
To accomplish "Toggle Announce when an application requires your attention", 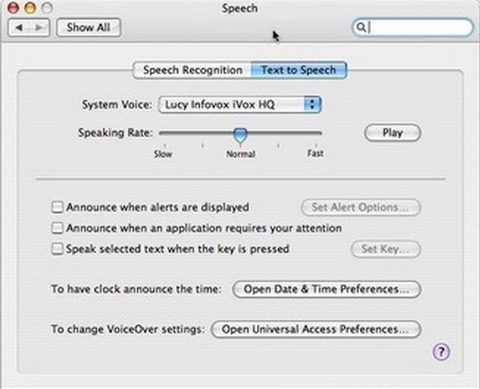I will click(57, 228).
